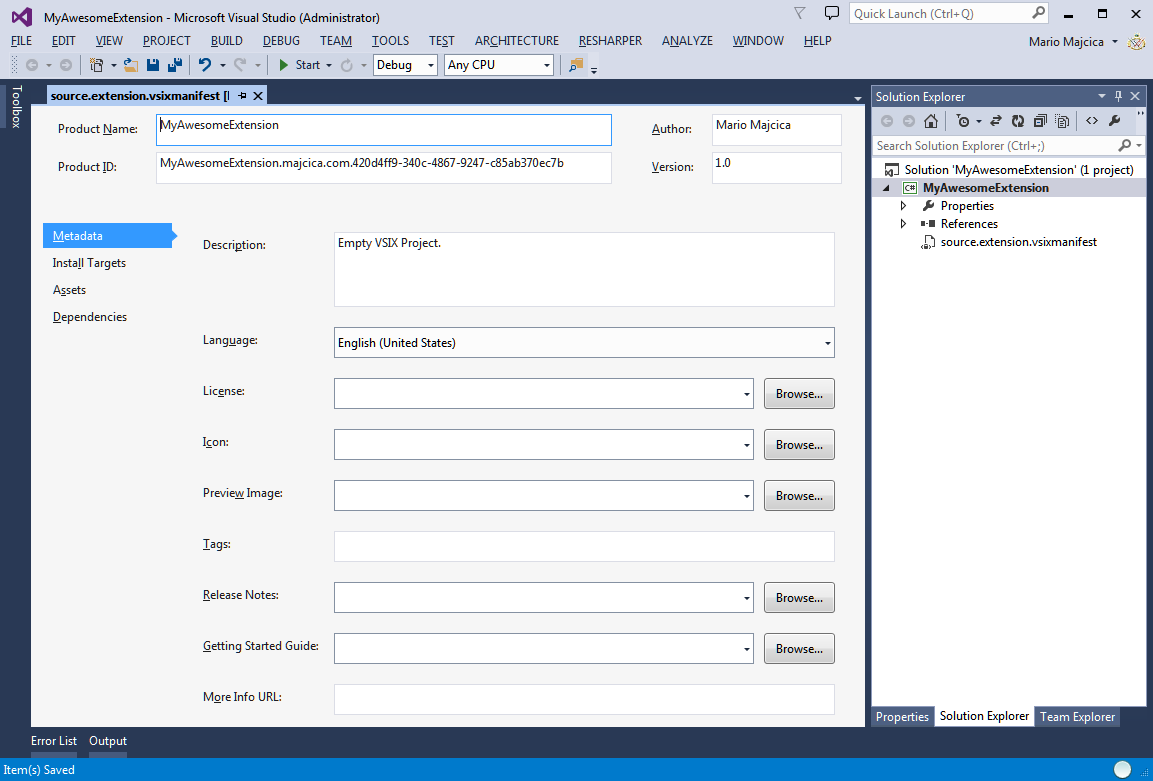This screenshot has height=781, width=1153.
Task: Switch to the Team Explorer tab
Action: point(1077,716)
